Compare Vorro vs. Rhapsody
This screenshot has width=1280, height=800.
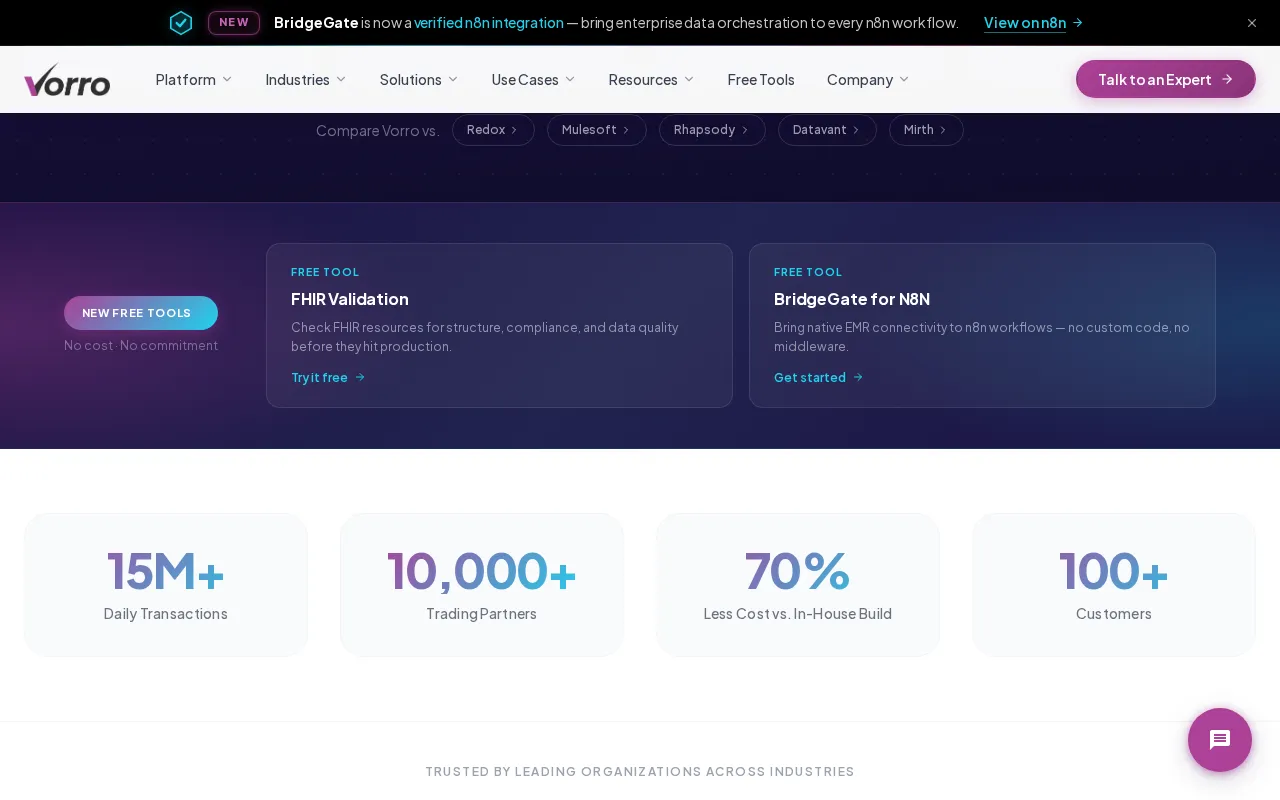[x=712, y=130]
